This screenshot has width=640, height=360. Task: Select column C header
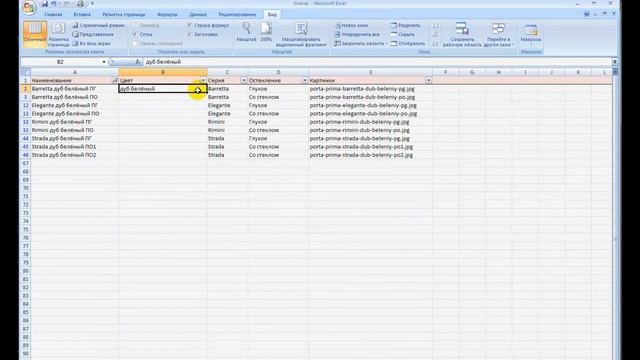227,72
